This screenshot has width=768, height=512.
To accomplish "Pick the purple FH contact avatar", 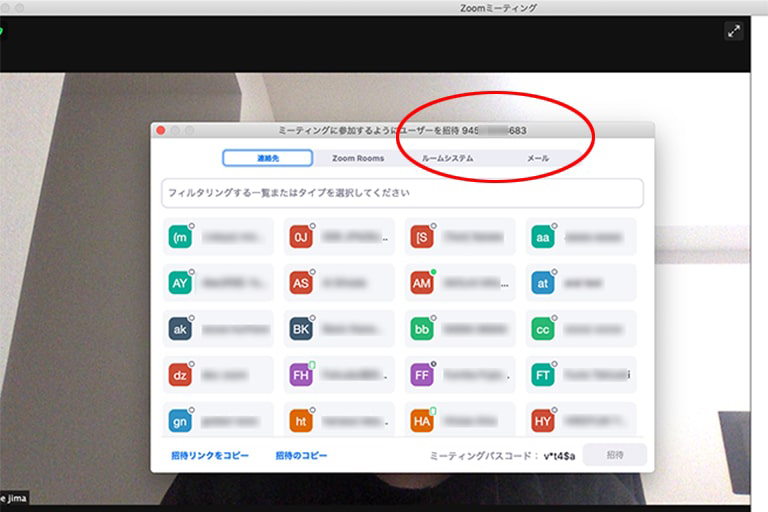I will click(301, 375).
